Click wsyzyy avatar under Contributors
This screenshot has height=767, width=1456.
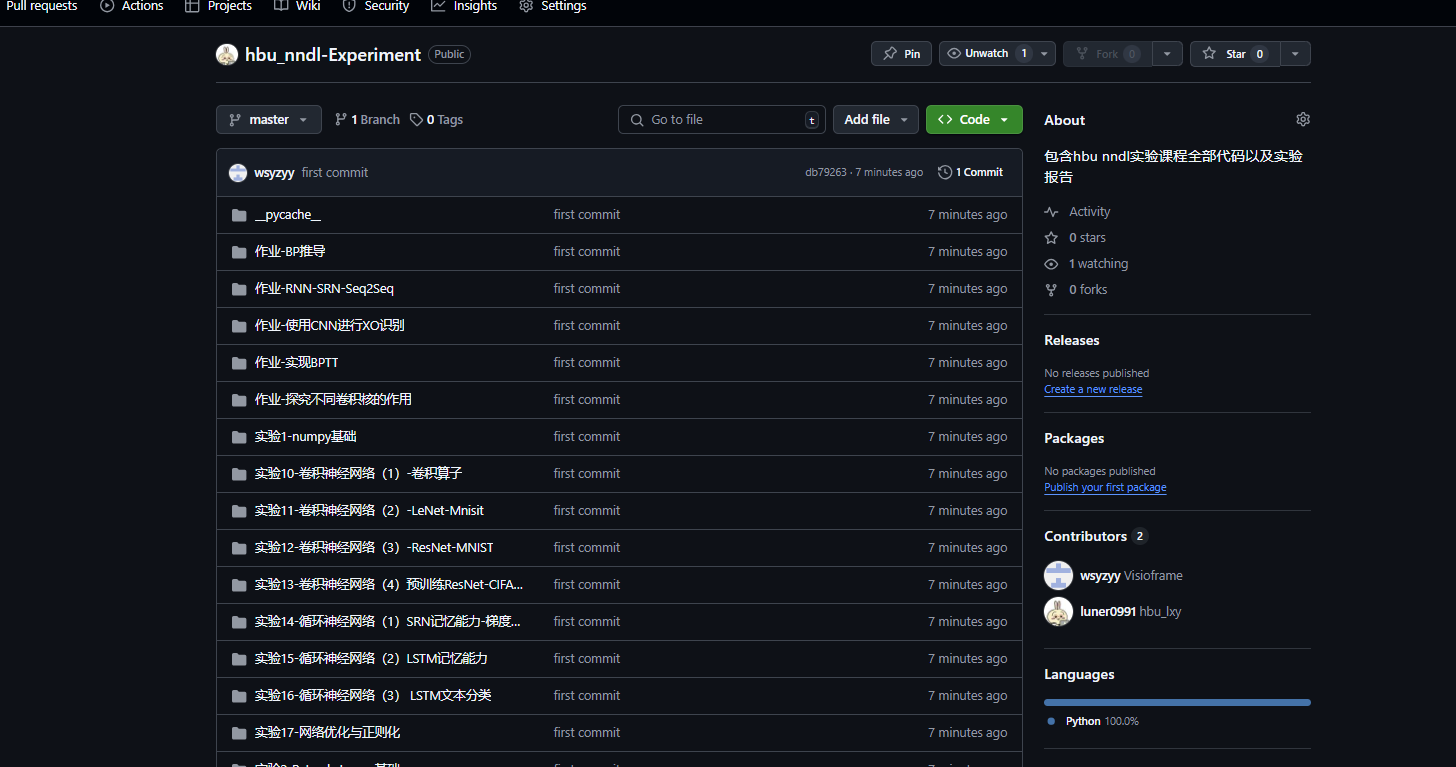1058,575
